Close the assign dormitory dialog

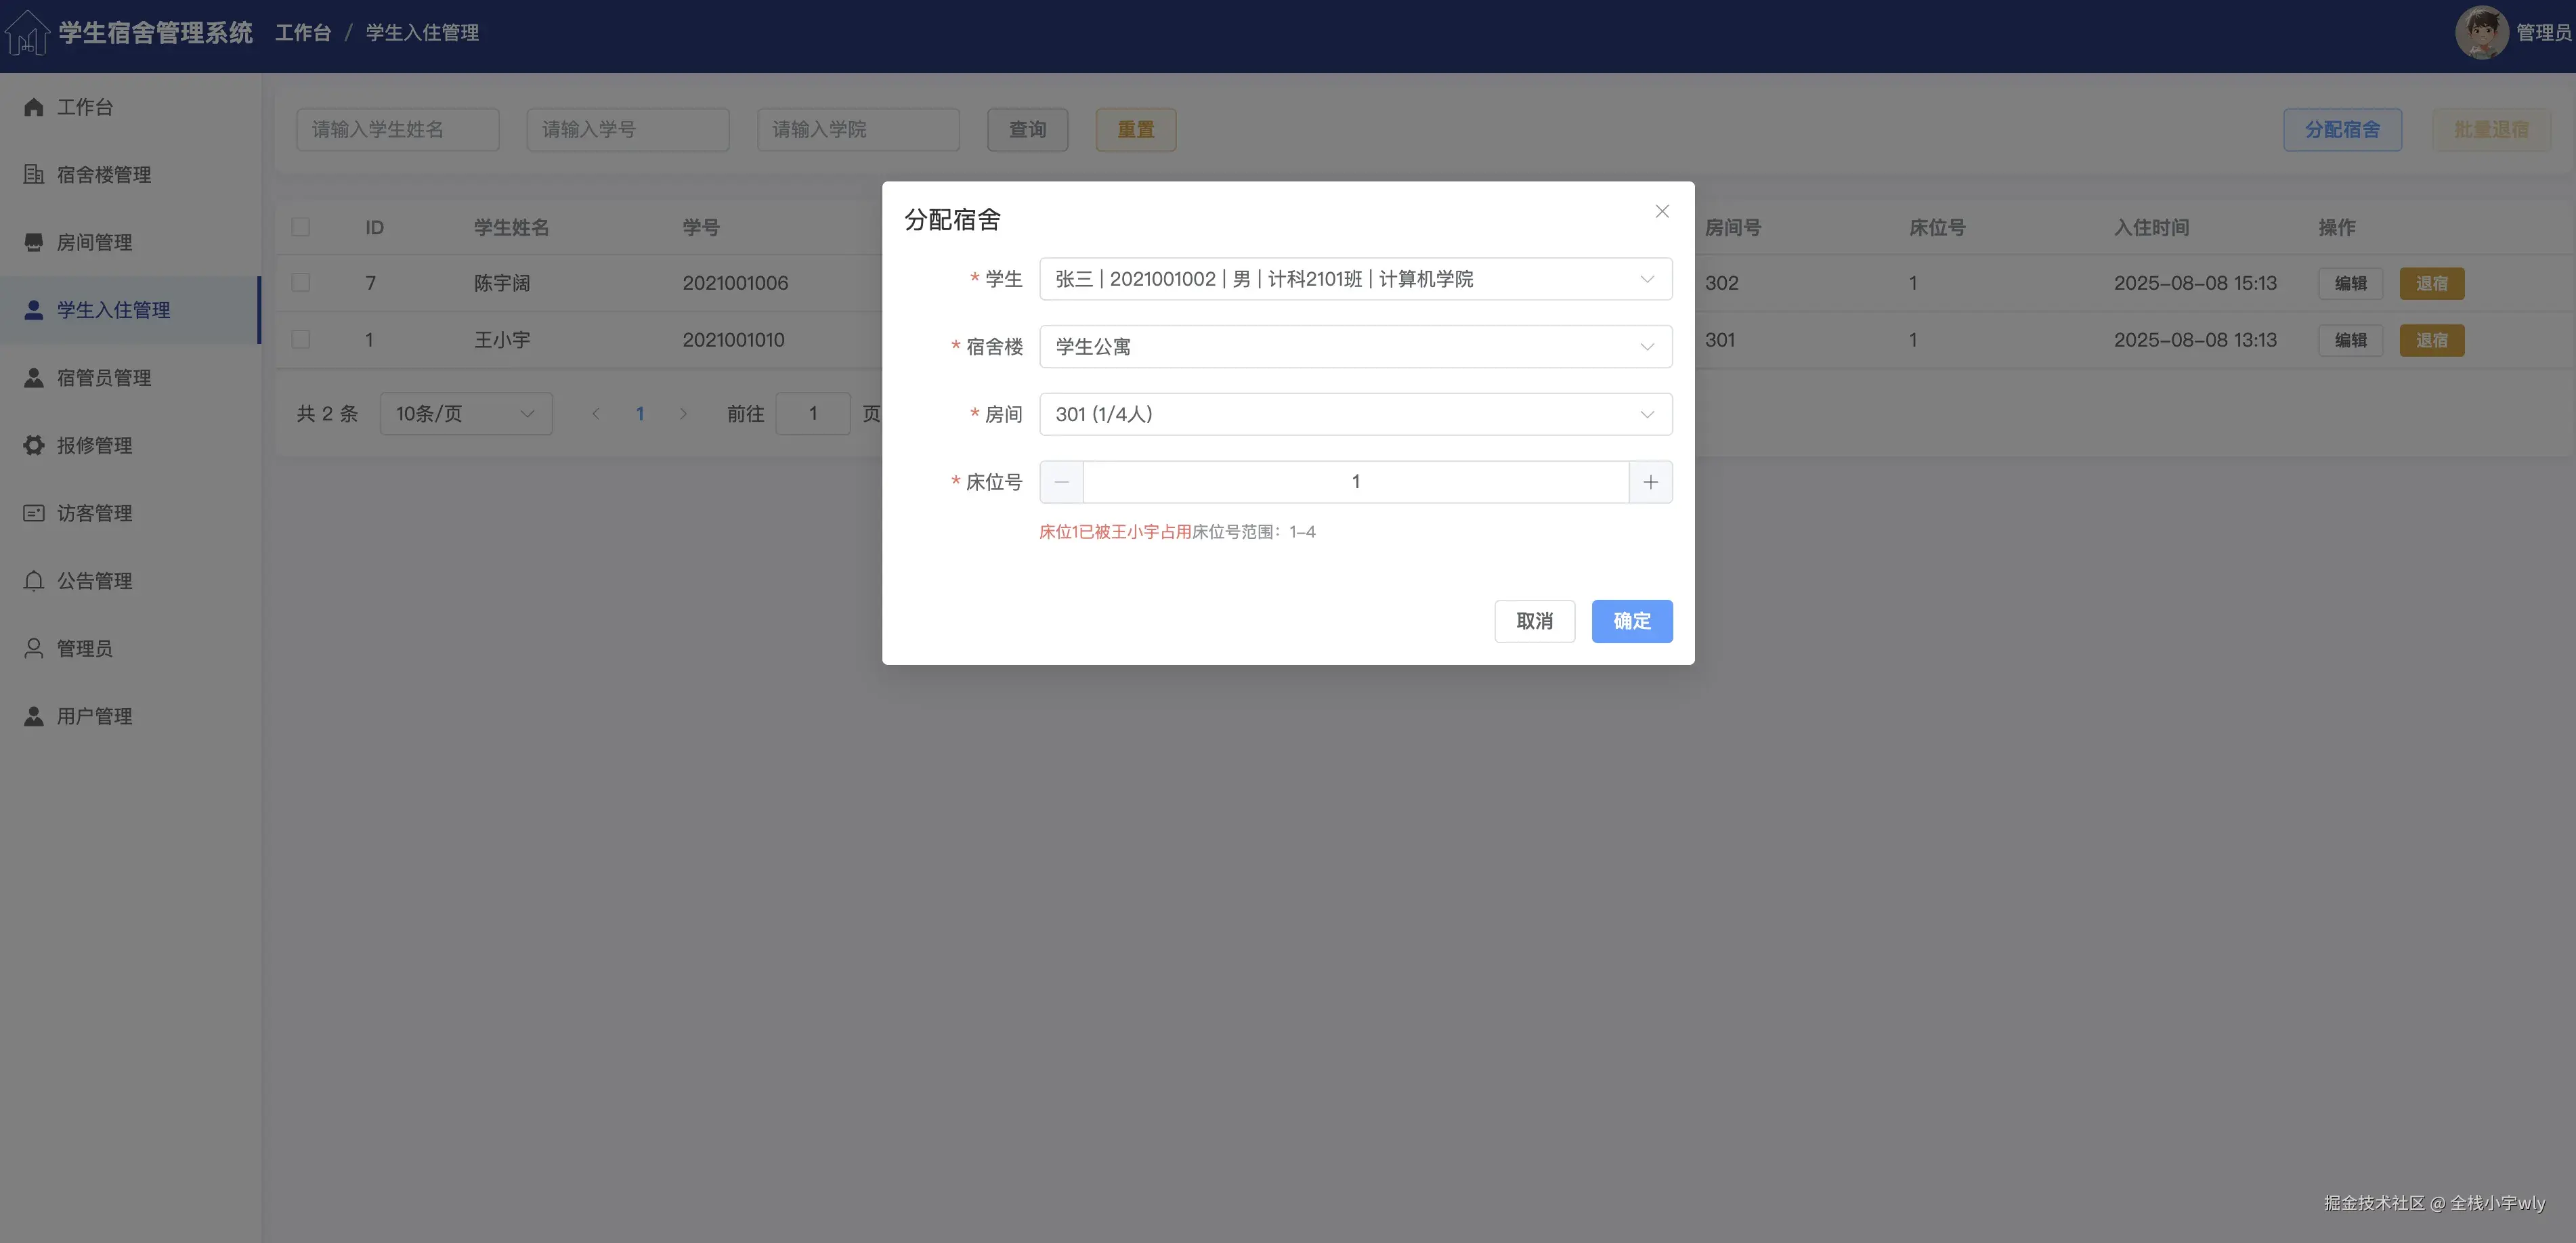tap(1662, 211)
